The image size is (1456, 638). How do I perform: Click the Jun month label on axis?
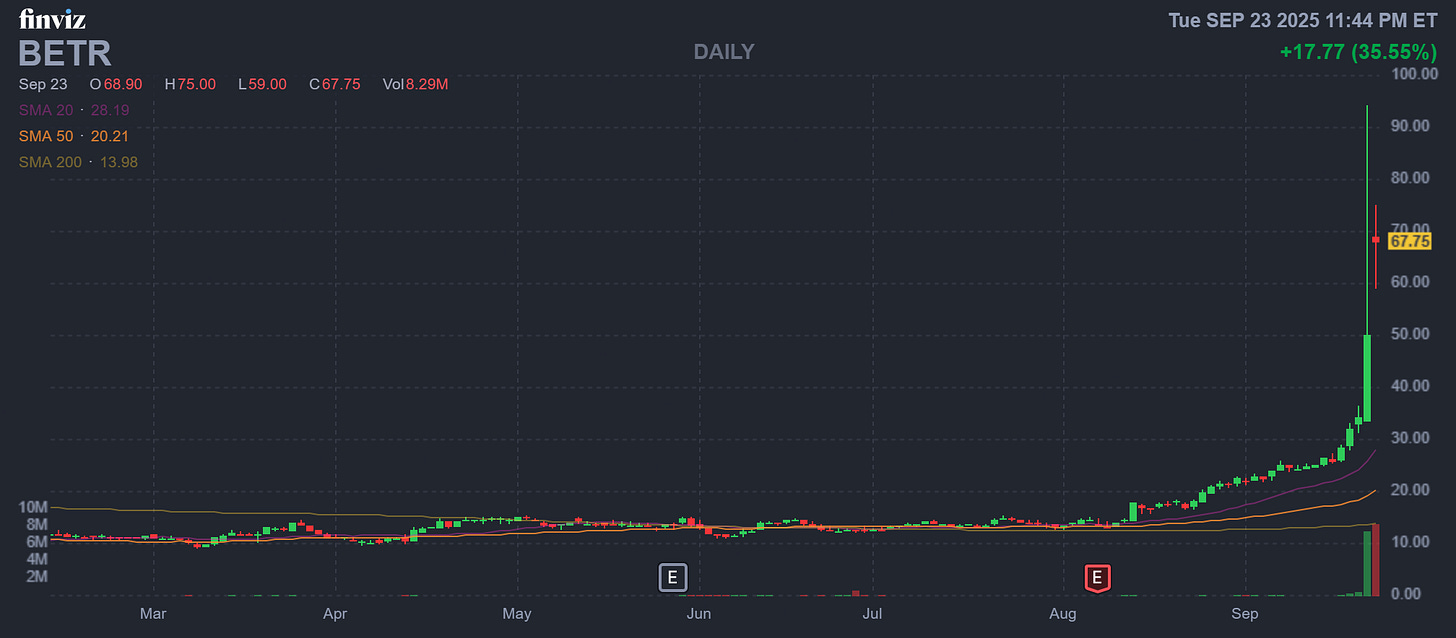click(699, 613)
